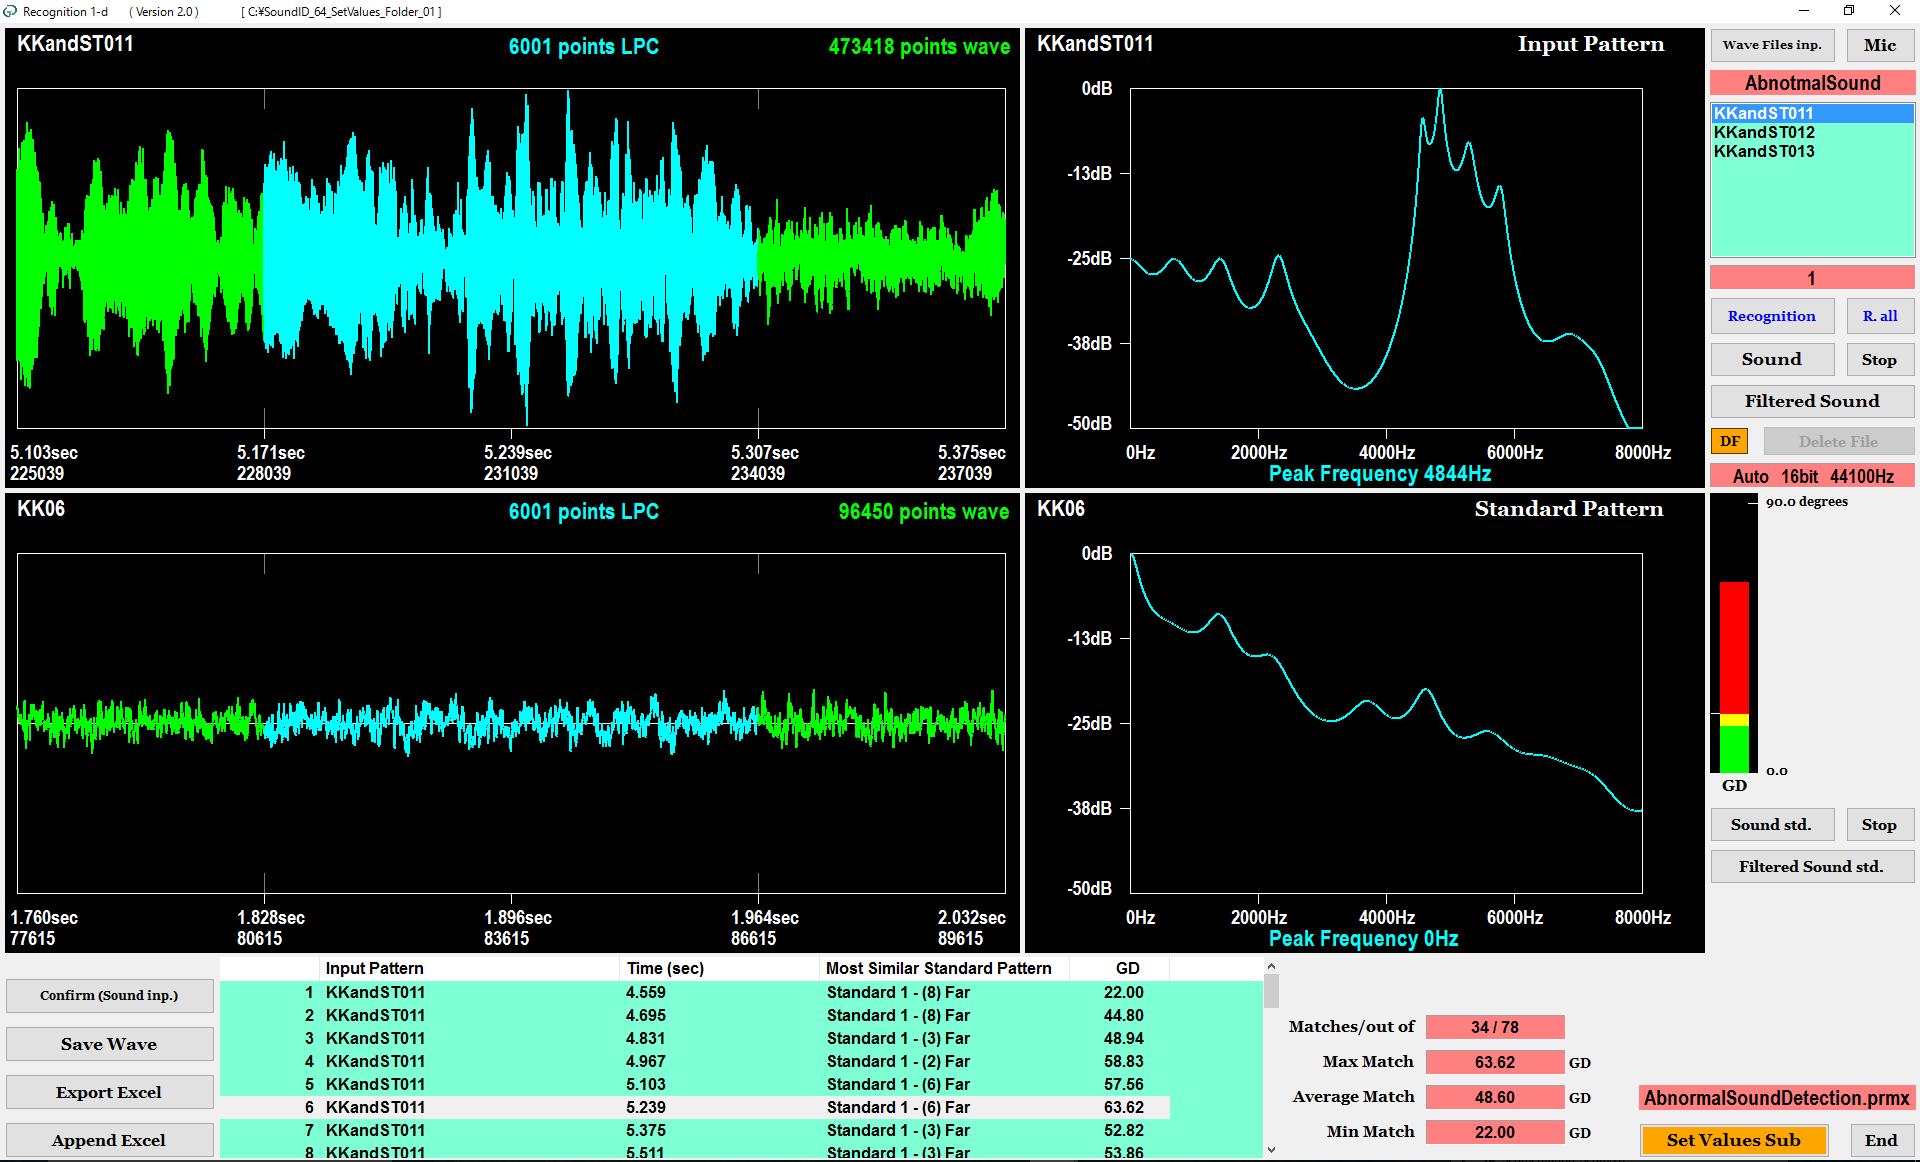Click the Save Wave button
This screenshot has width=1920, height=1162.
[x=109, y=1044]
